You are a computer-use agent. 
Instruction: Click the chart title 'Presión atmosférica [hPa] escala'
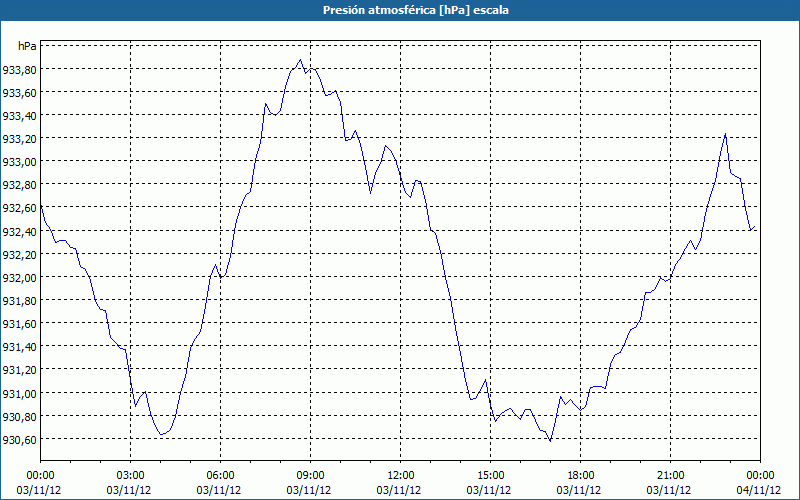pos(415,10)
